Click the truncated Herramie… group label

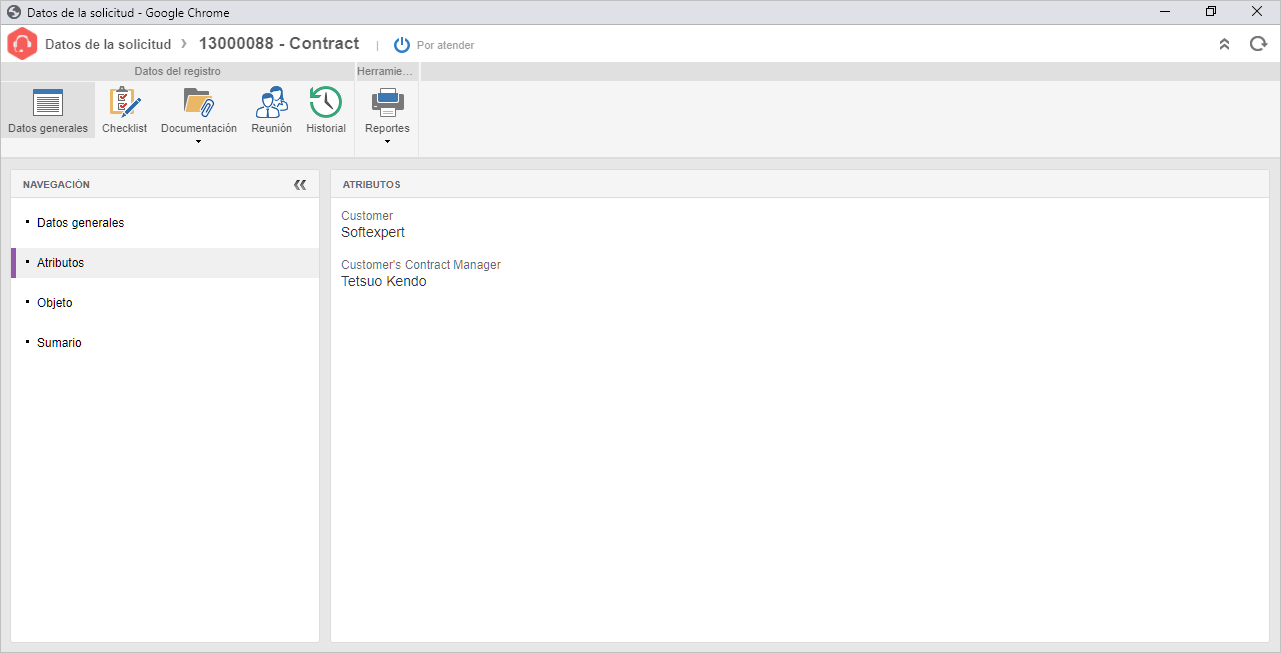(x=385, y=72)
